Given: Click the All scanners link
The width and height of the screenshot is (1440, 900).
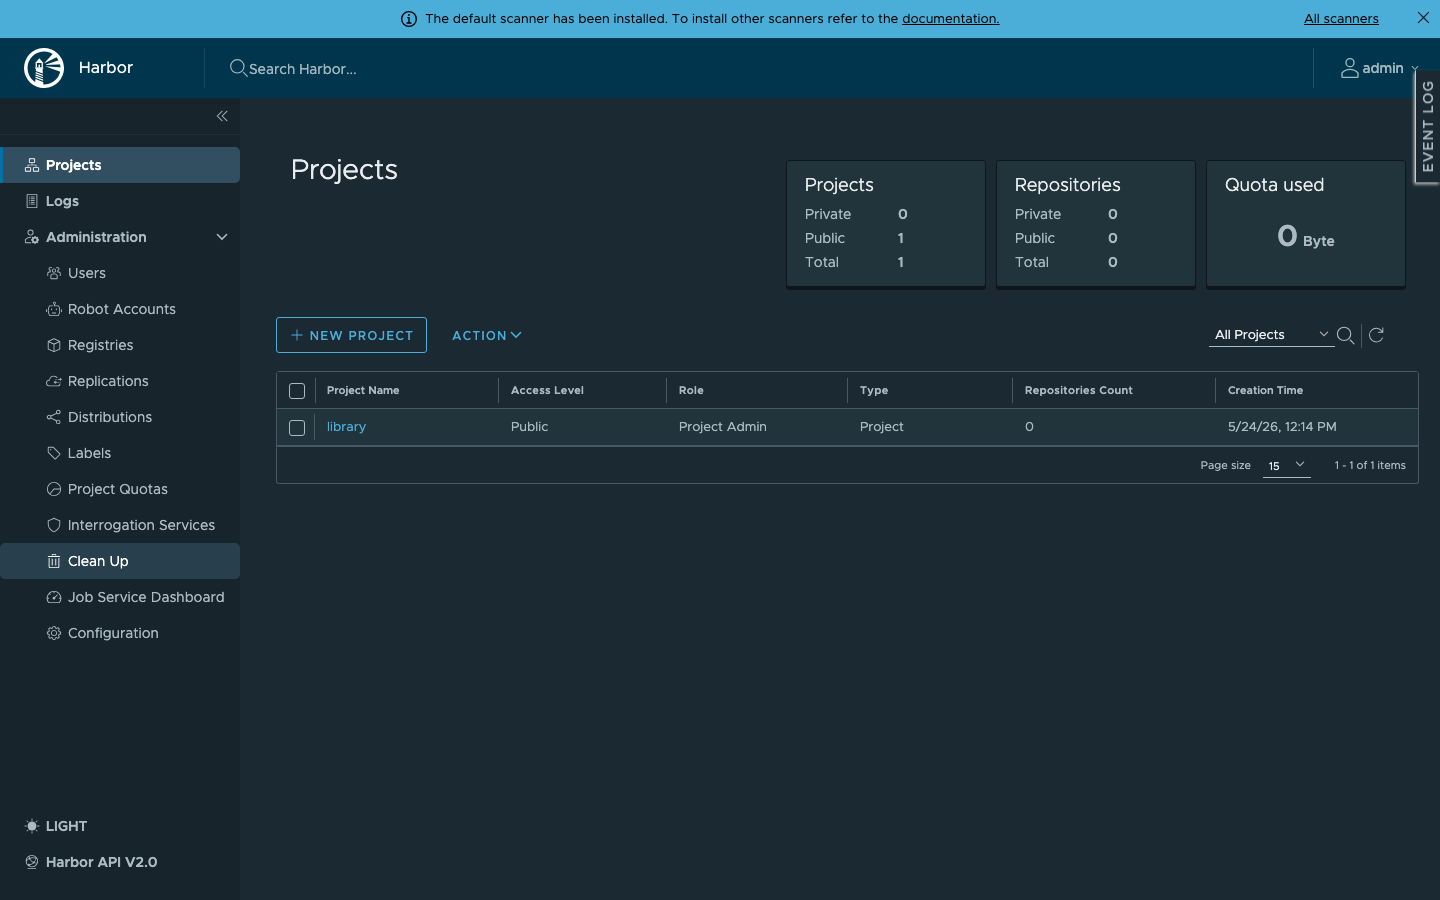Looking at the screenshot, I should pos(1341,18).
